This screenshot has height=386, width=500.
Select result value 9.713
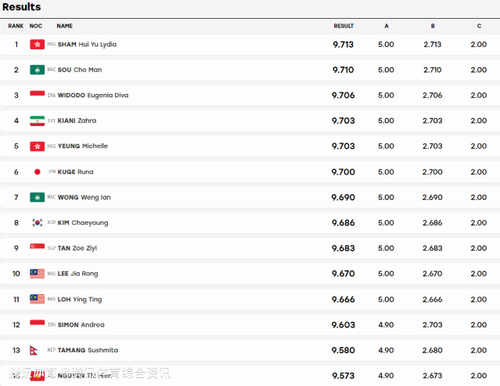(343, 44)
